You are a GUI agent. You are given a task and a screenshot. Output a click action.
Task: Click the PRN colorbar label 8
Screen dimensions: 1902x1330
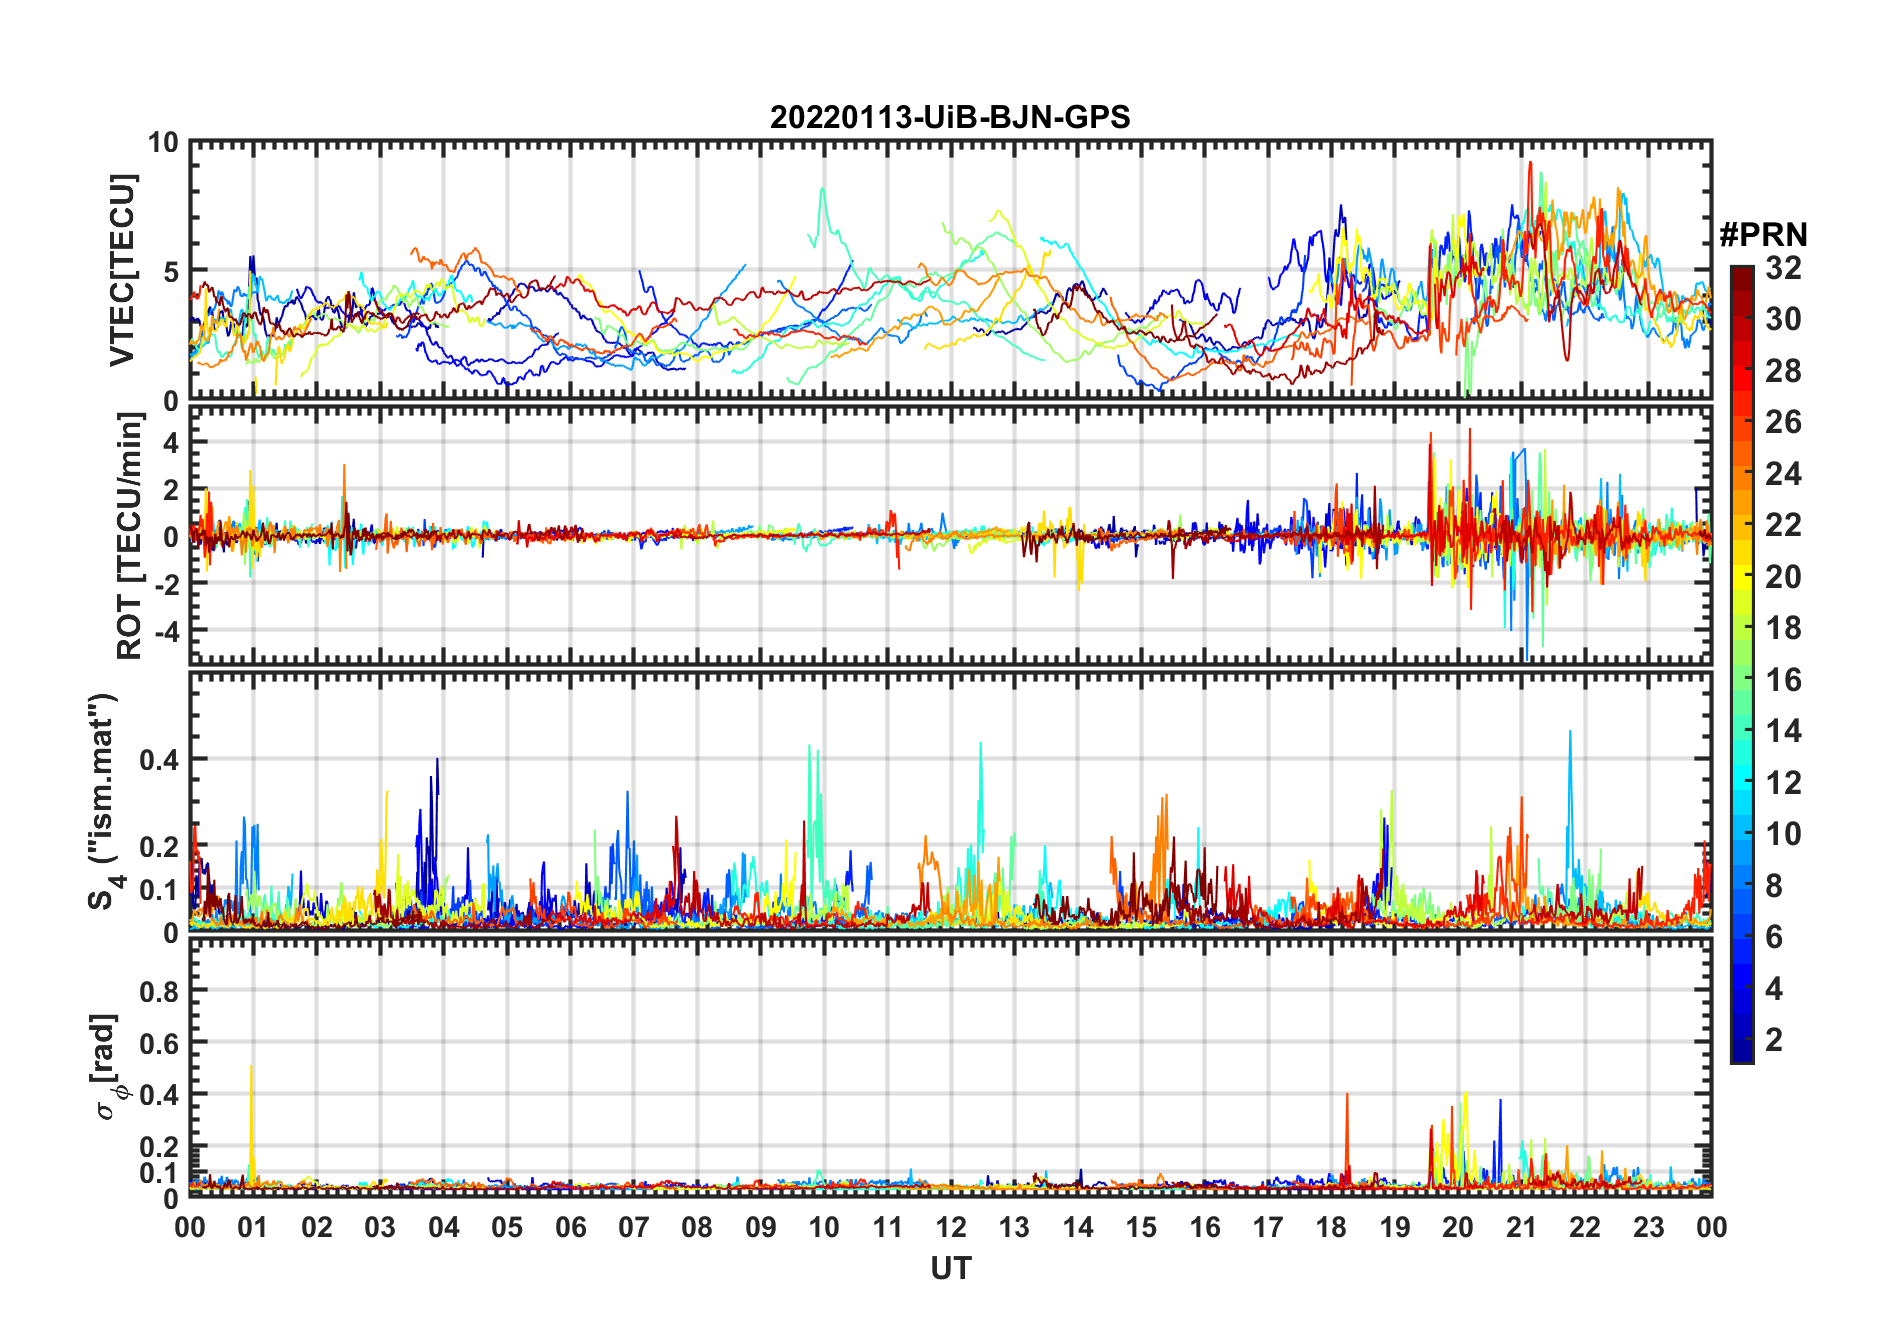[x=1774, y=886]
